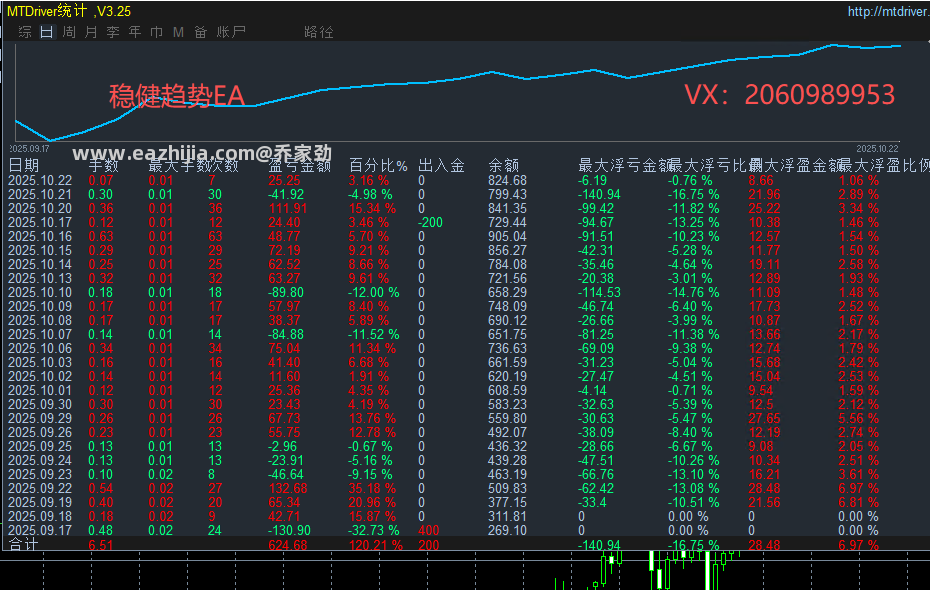Screen dimensions: 930x590
Task: Click loss -130.90 in the 2025.09.17 row
Action: 289,530
